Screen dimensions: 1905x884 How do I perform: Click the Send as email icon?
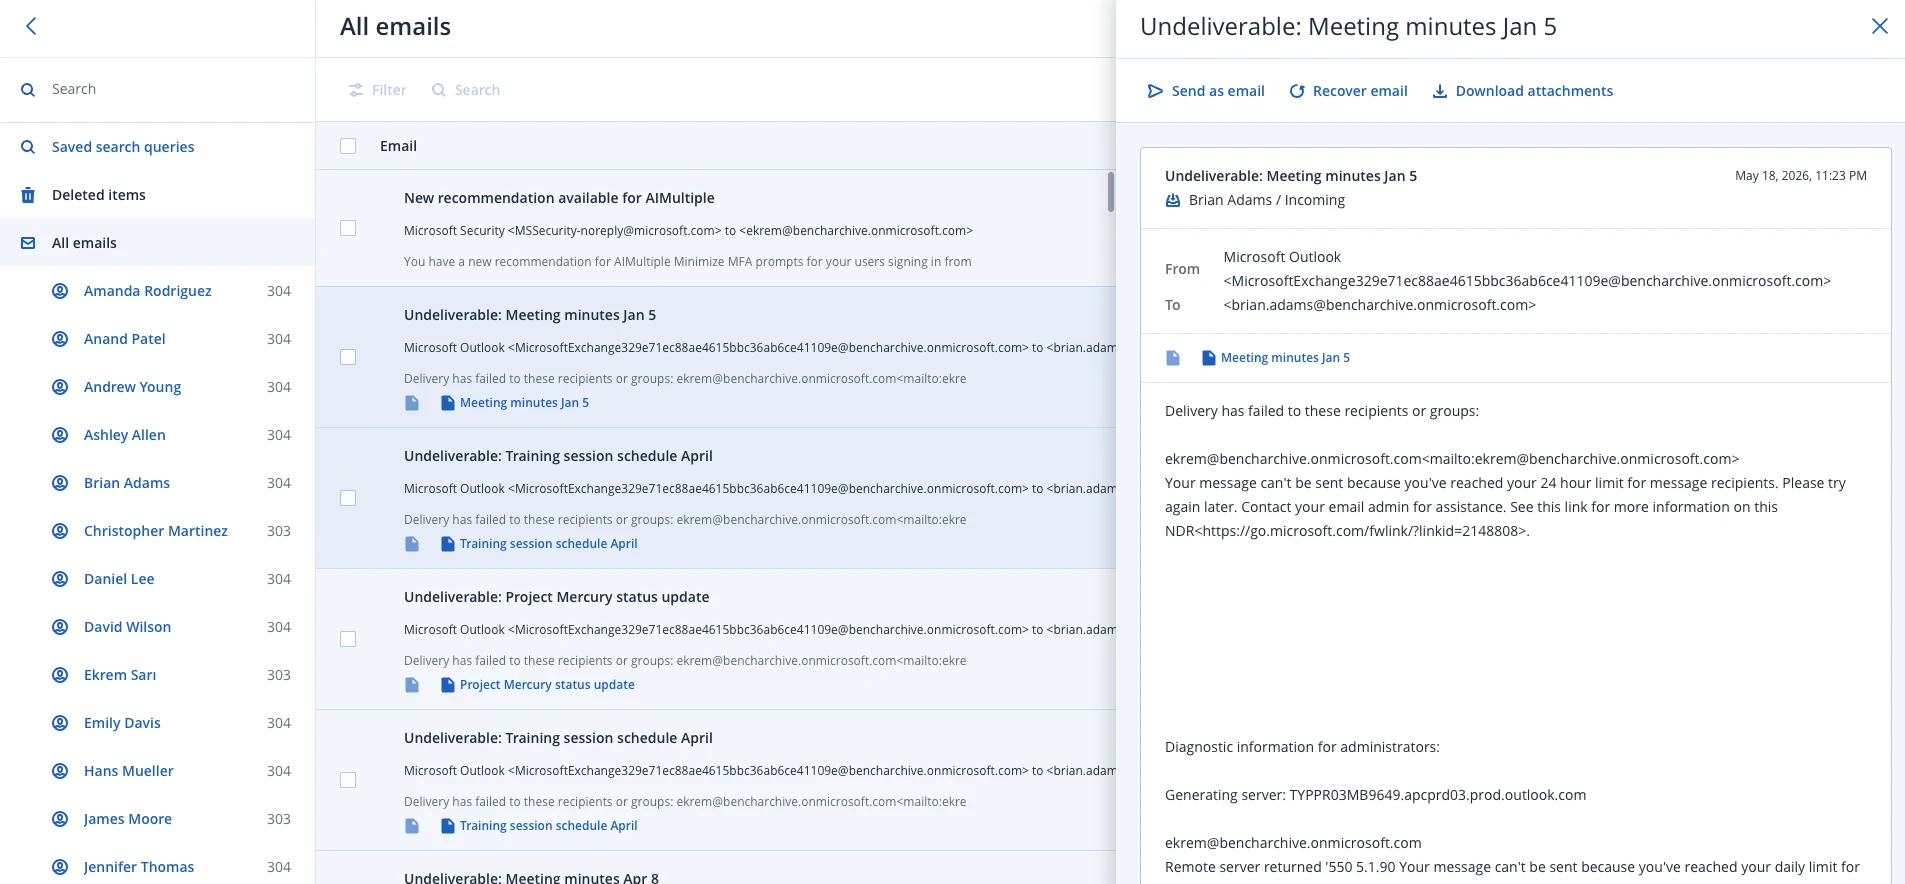(1155, 91)
